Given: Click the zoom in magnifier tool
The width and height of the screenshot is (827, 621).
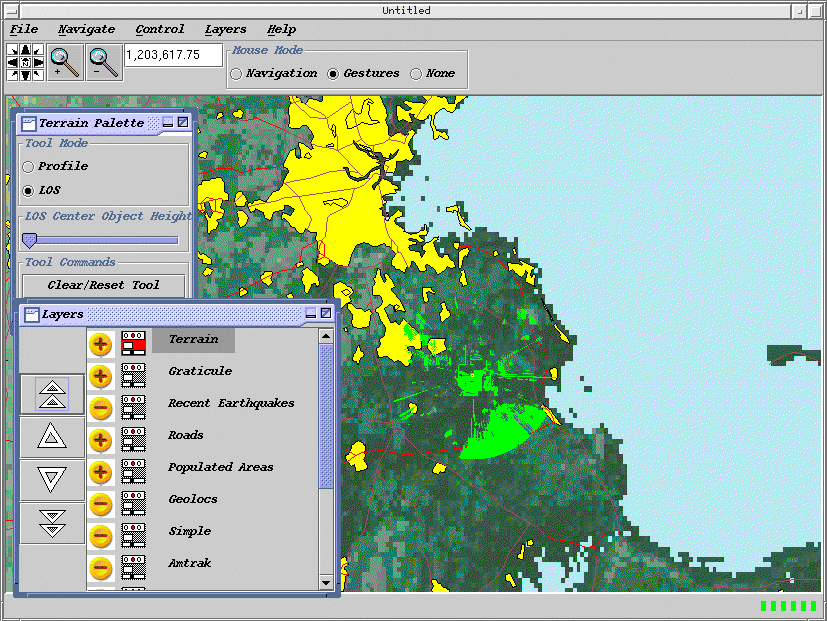Looking at the screenshot, I should point(65,62).
